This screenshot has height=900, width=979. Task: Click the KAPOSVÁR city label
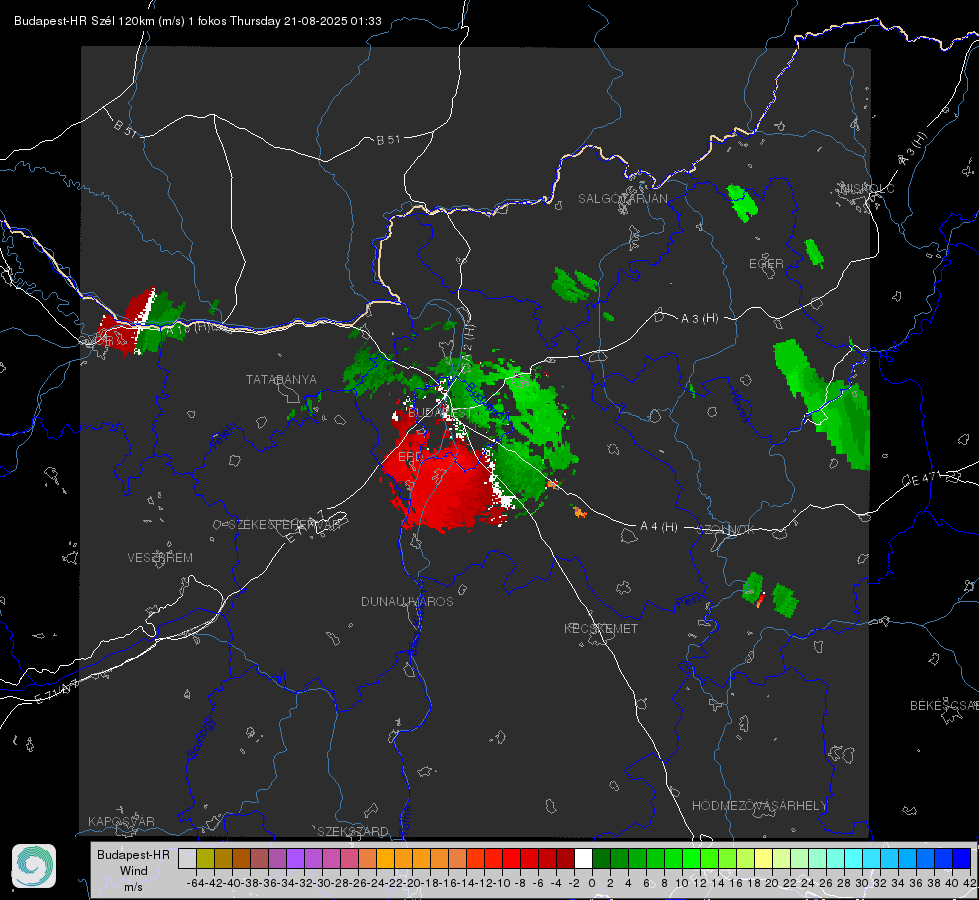tap(121, 821)
